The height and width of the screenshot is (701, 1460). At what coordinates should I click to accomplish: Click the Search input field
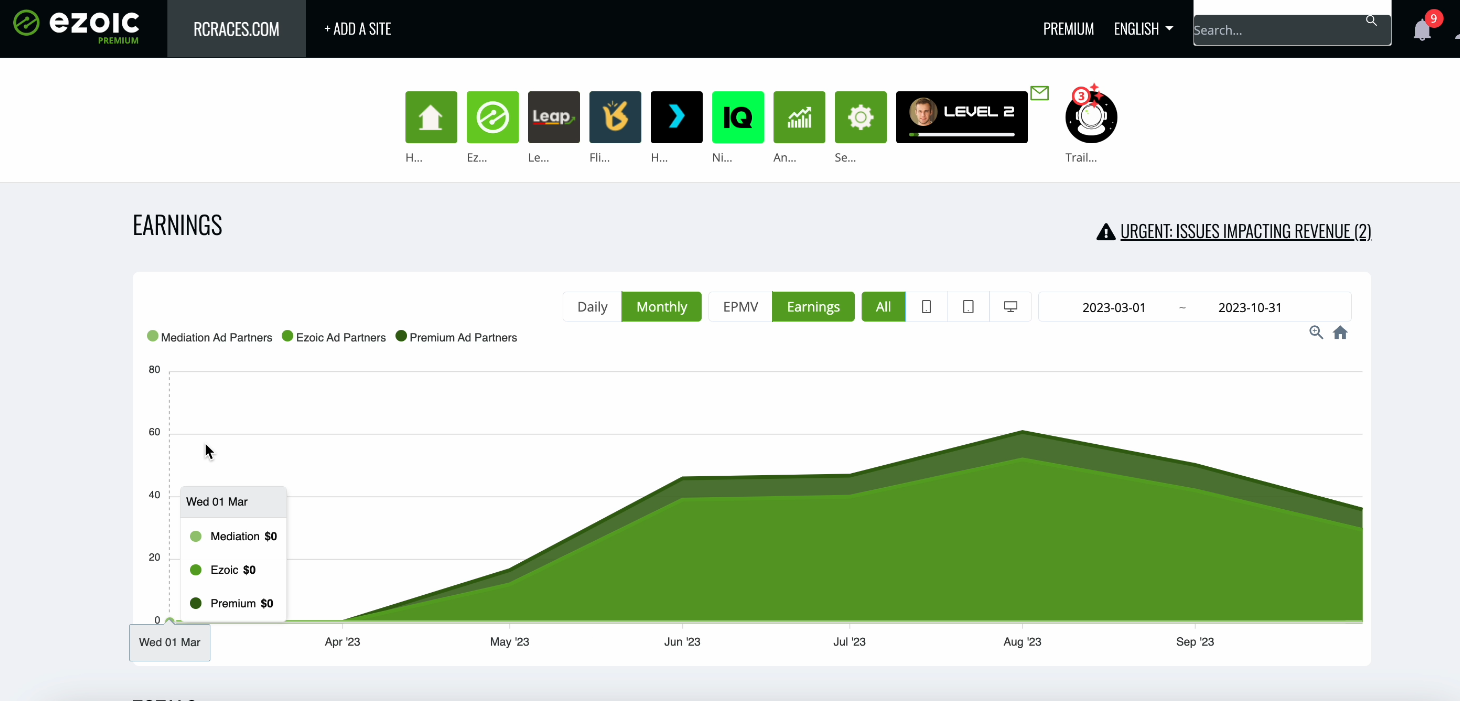pyautogui.click(x=1292, y=30)
